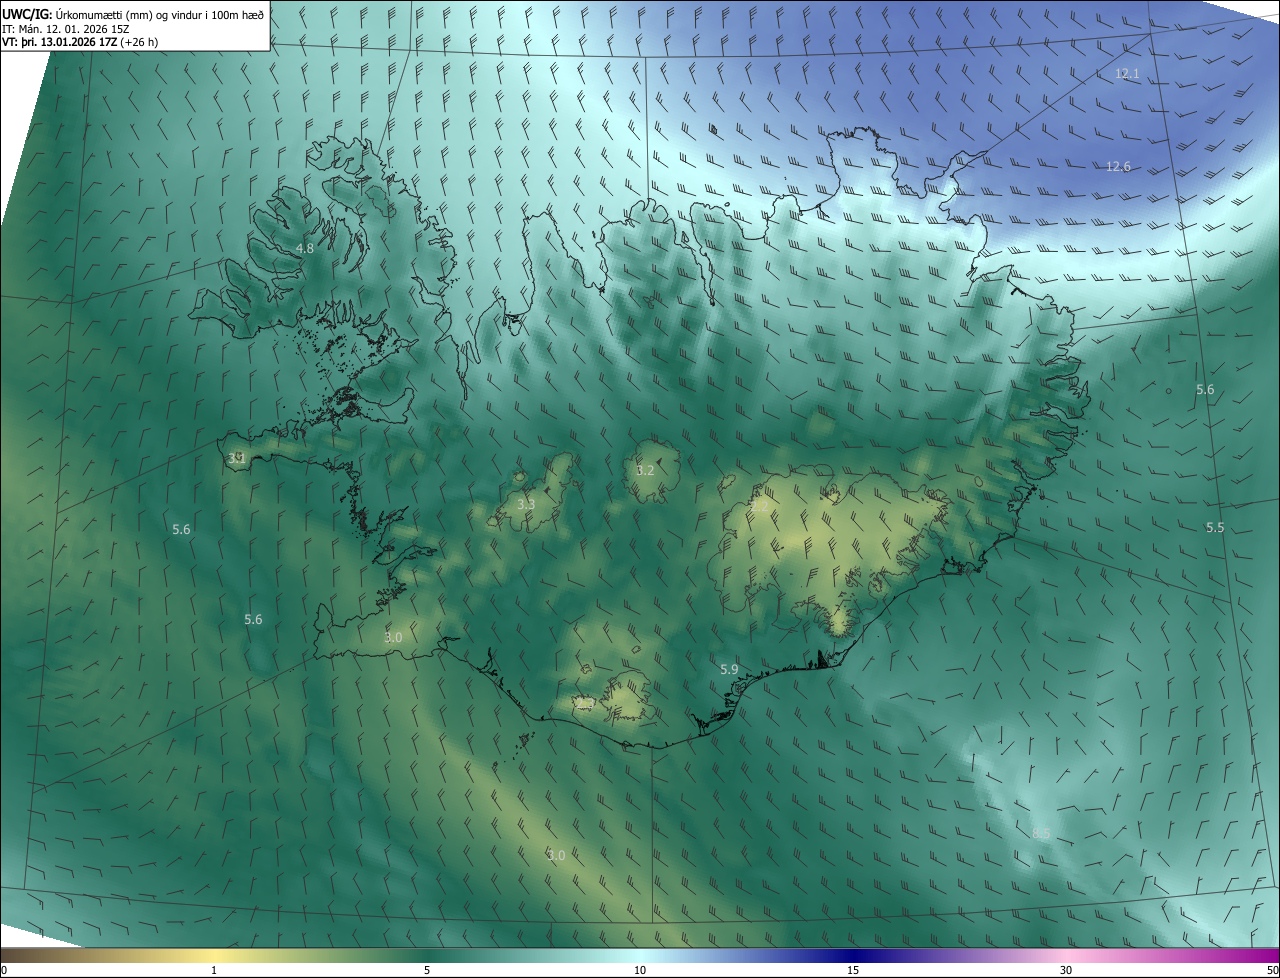Click the 3.3 value on the glacier

[x=526, y=504]
